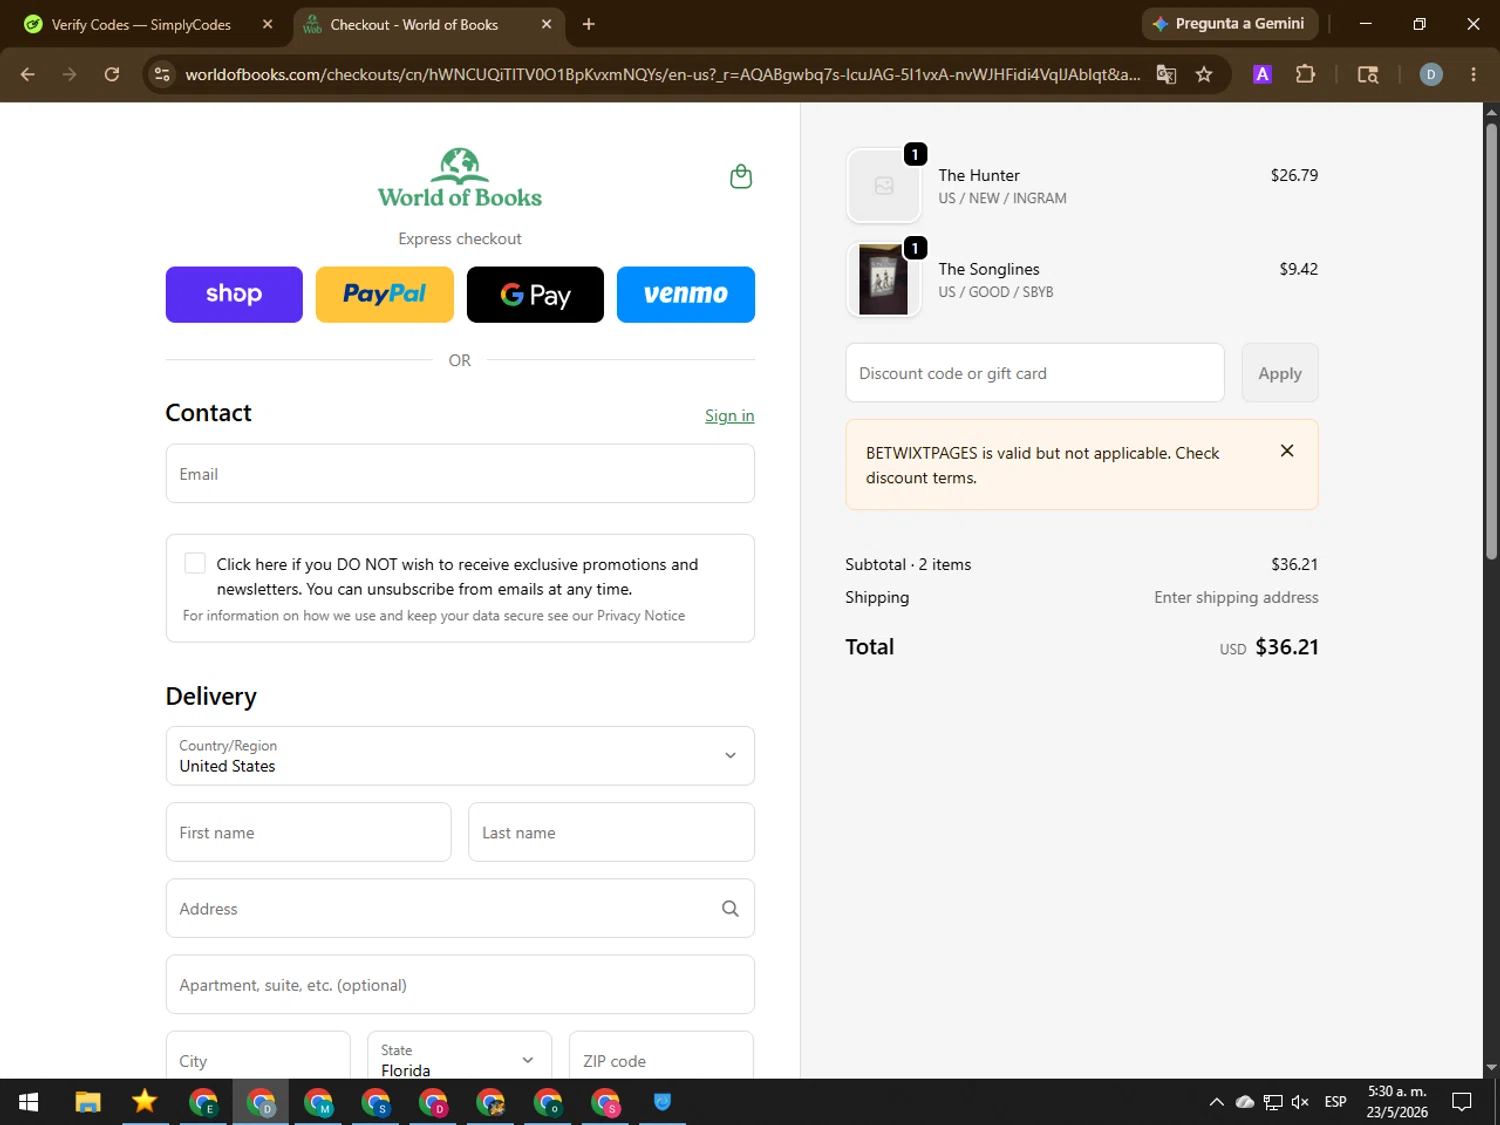Viewport: 1500px width, 1125px height.
Task: Click the address search magnifier icon
Action: (x=730, y=908)
